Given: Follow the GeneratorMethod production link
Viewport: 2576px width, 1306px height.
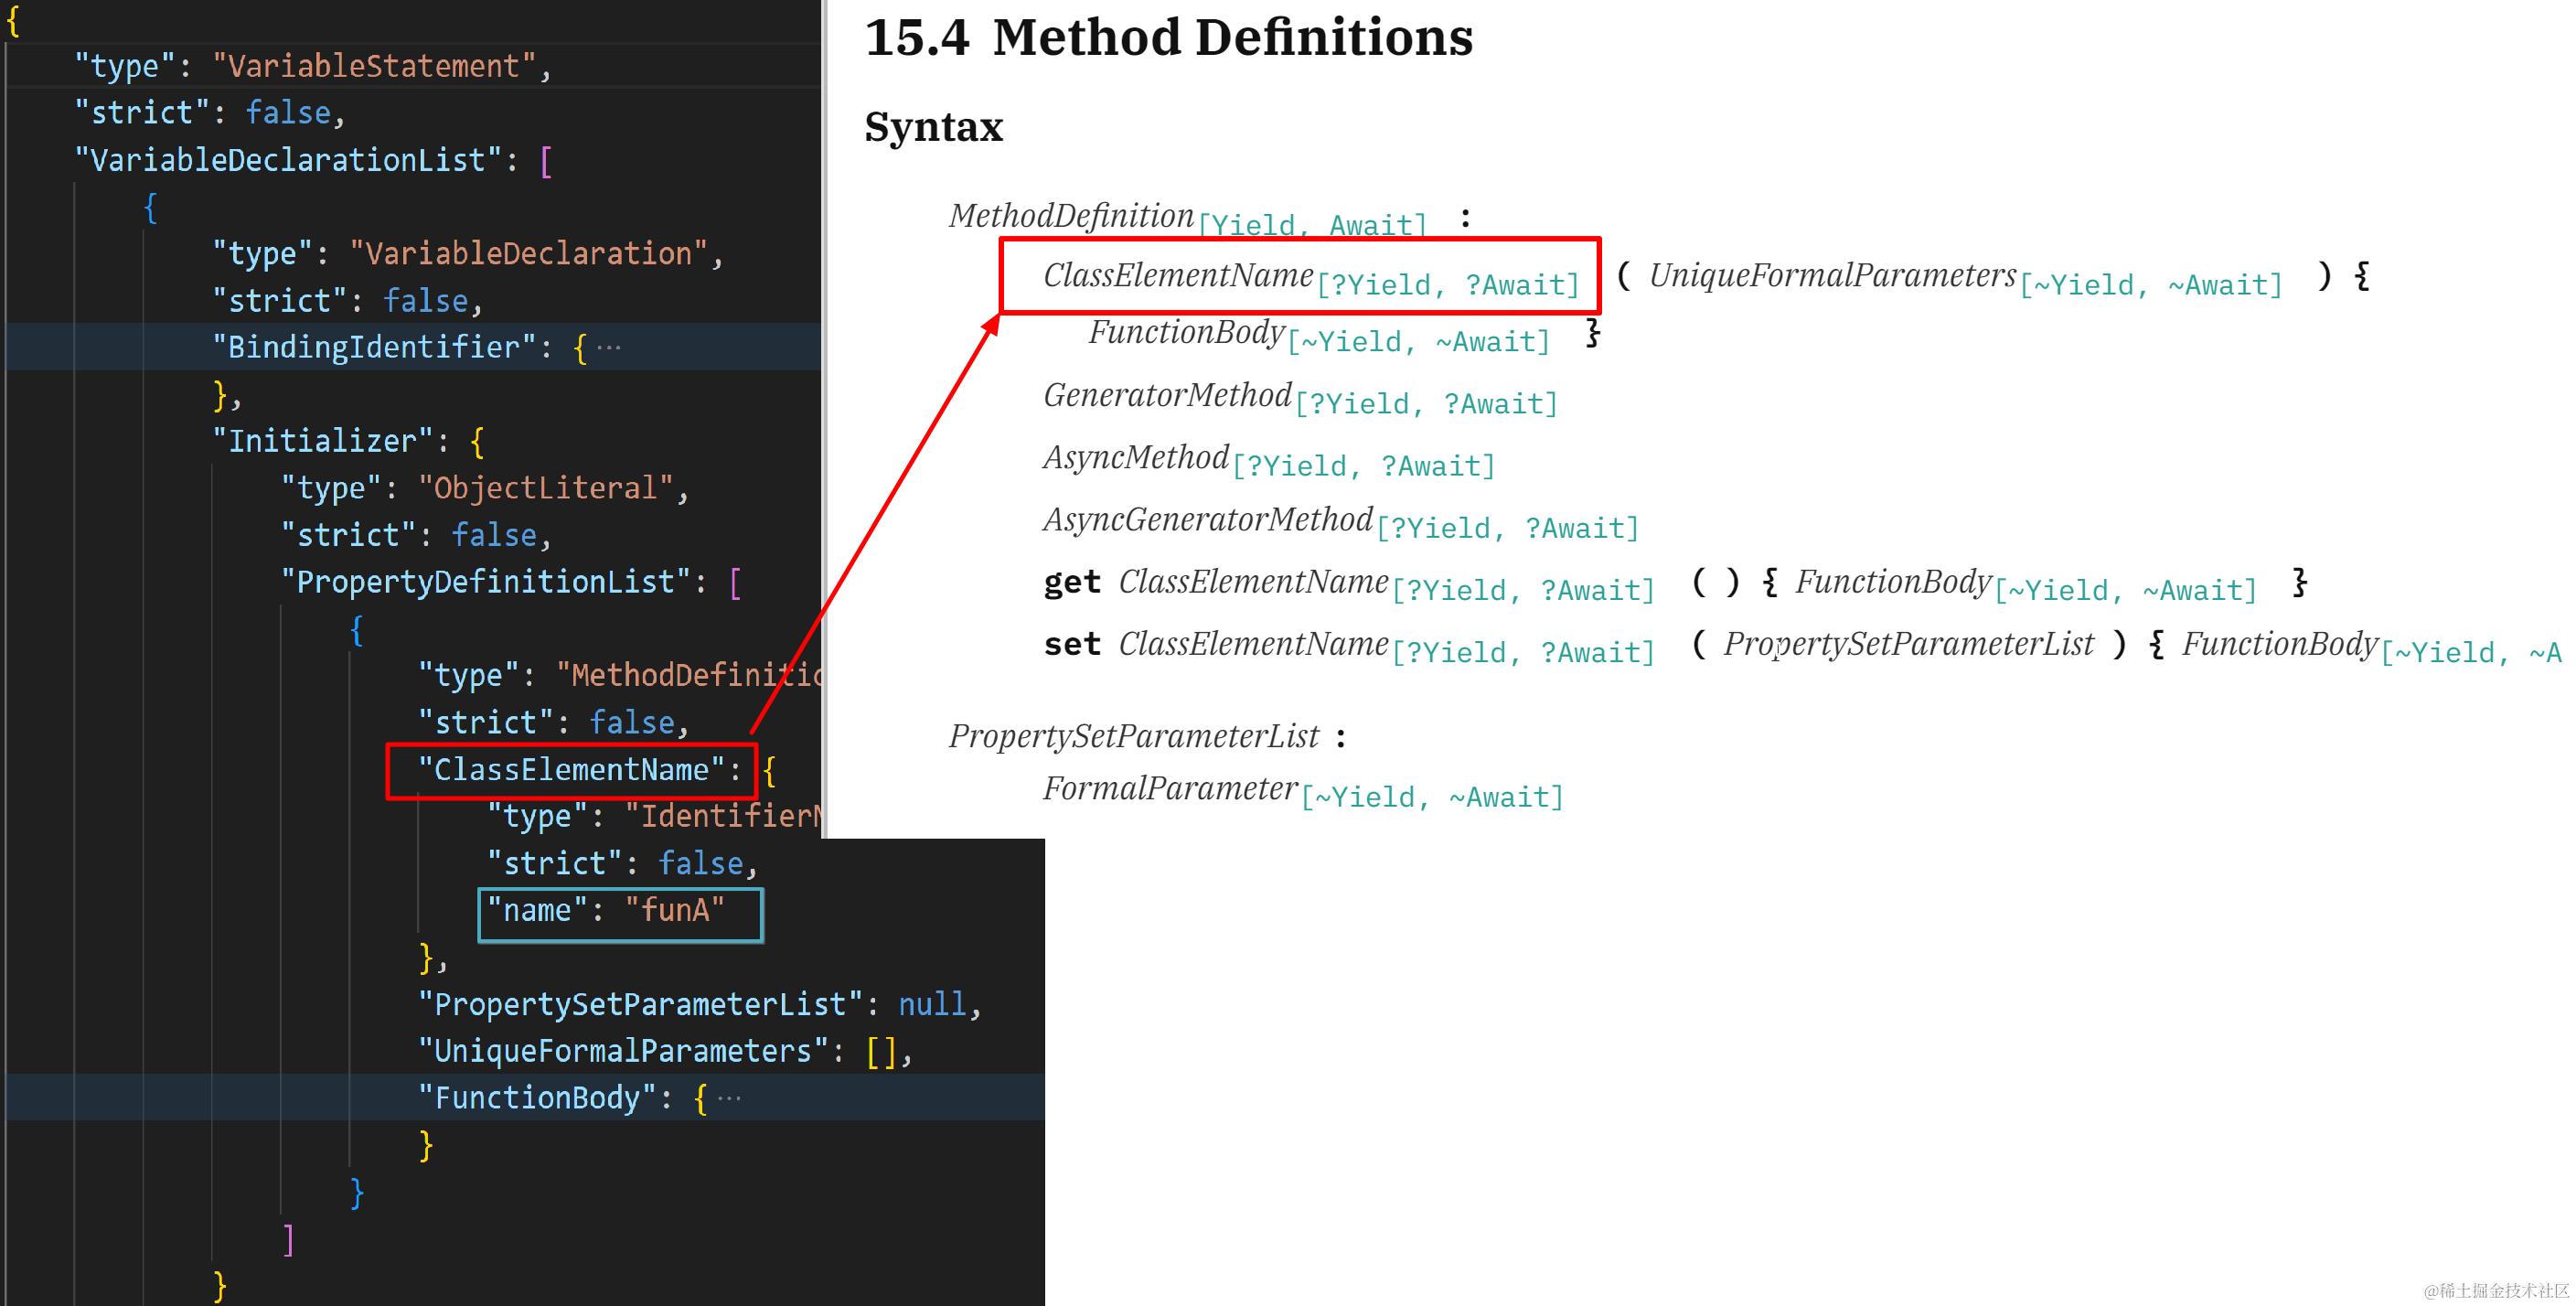Looking at the screenshot, I should tap(1167, 395).
